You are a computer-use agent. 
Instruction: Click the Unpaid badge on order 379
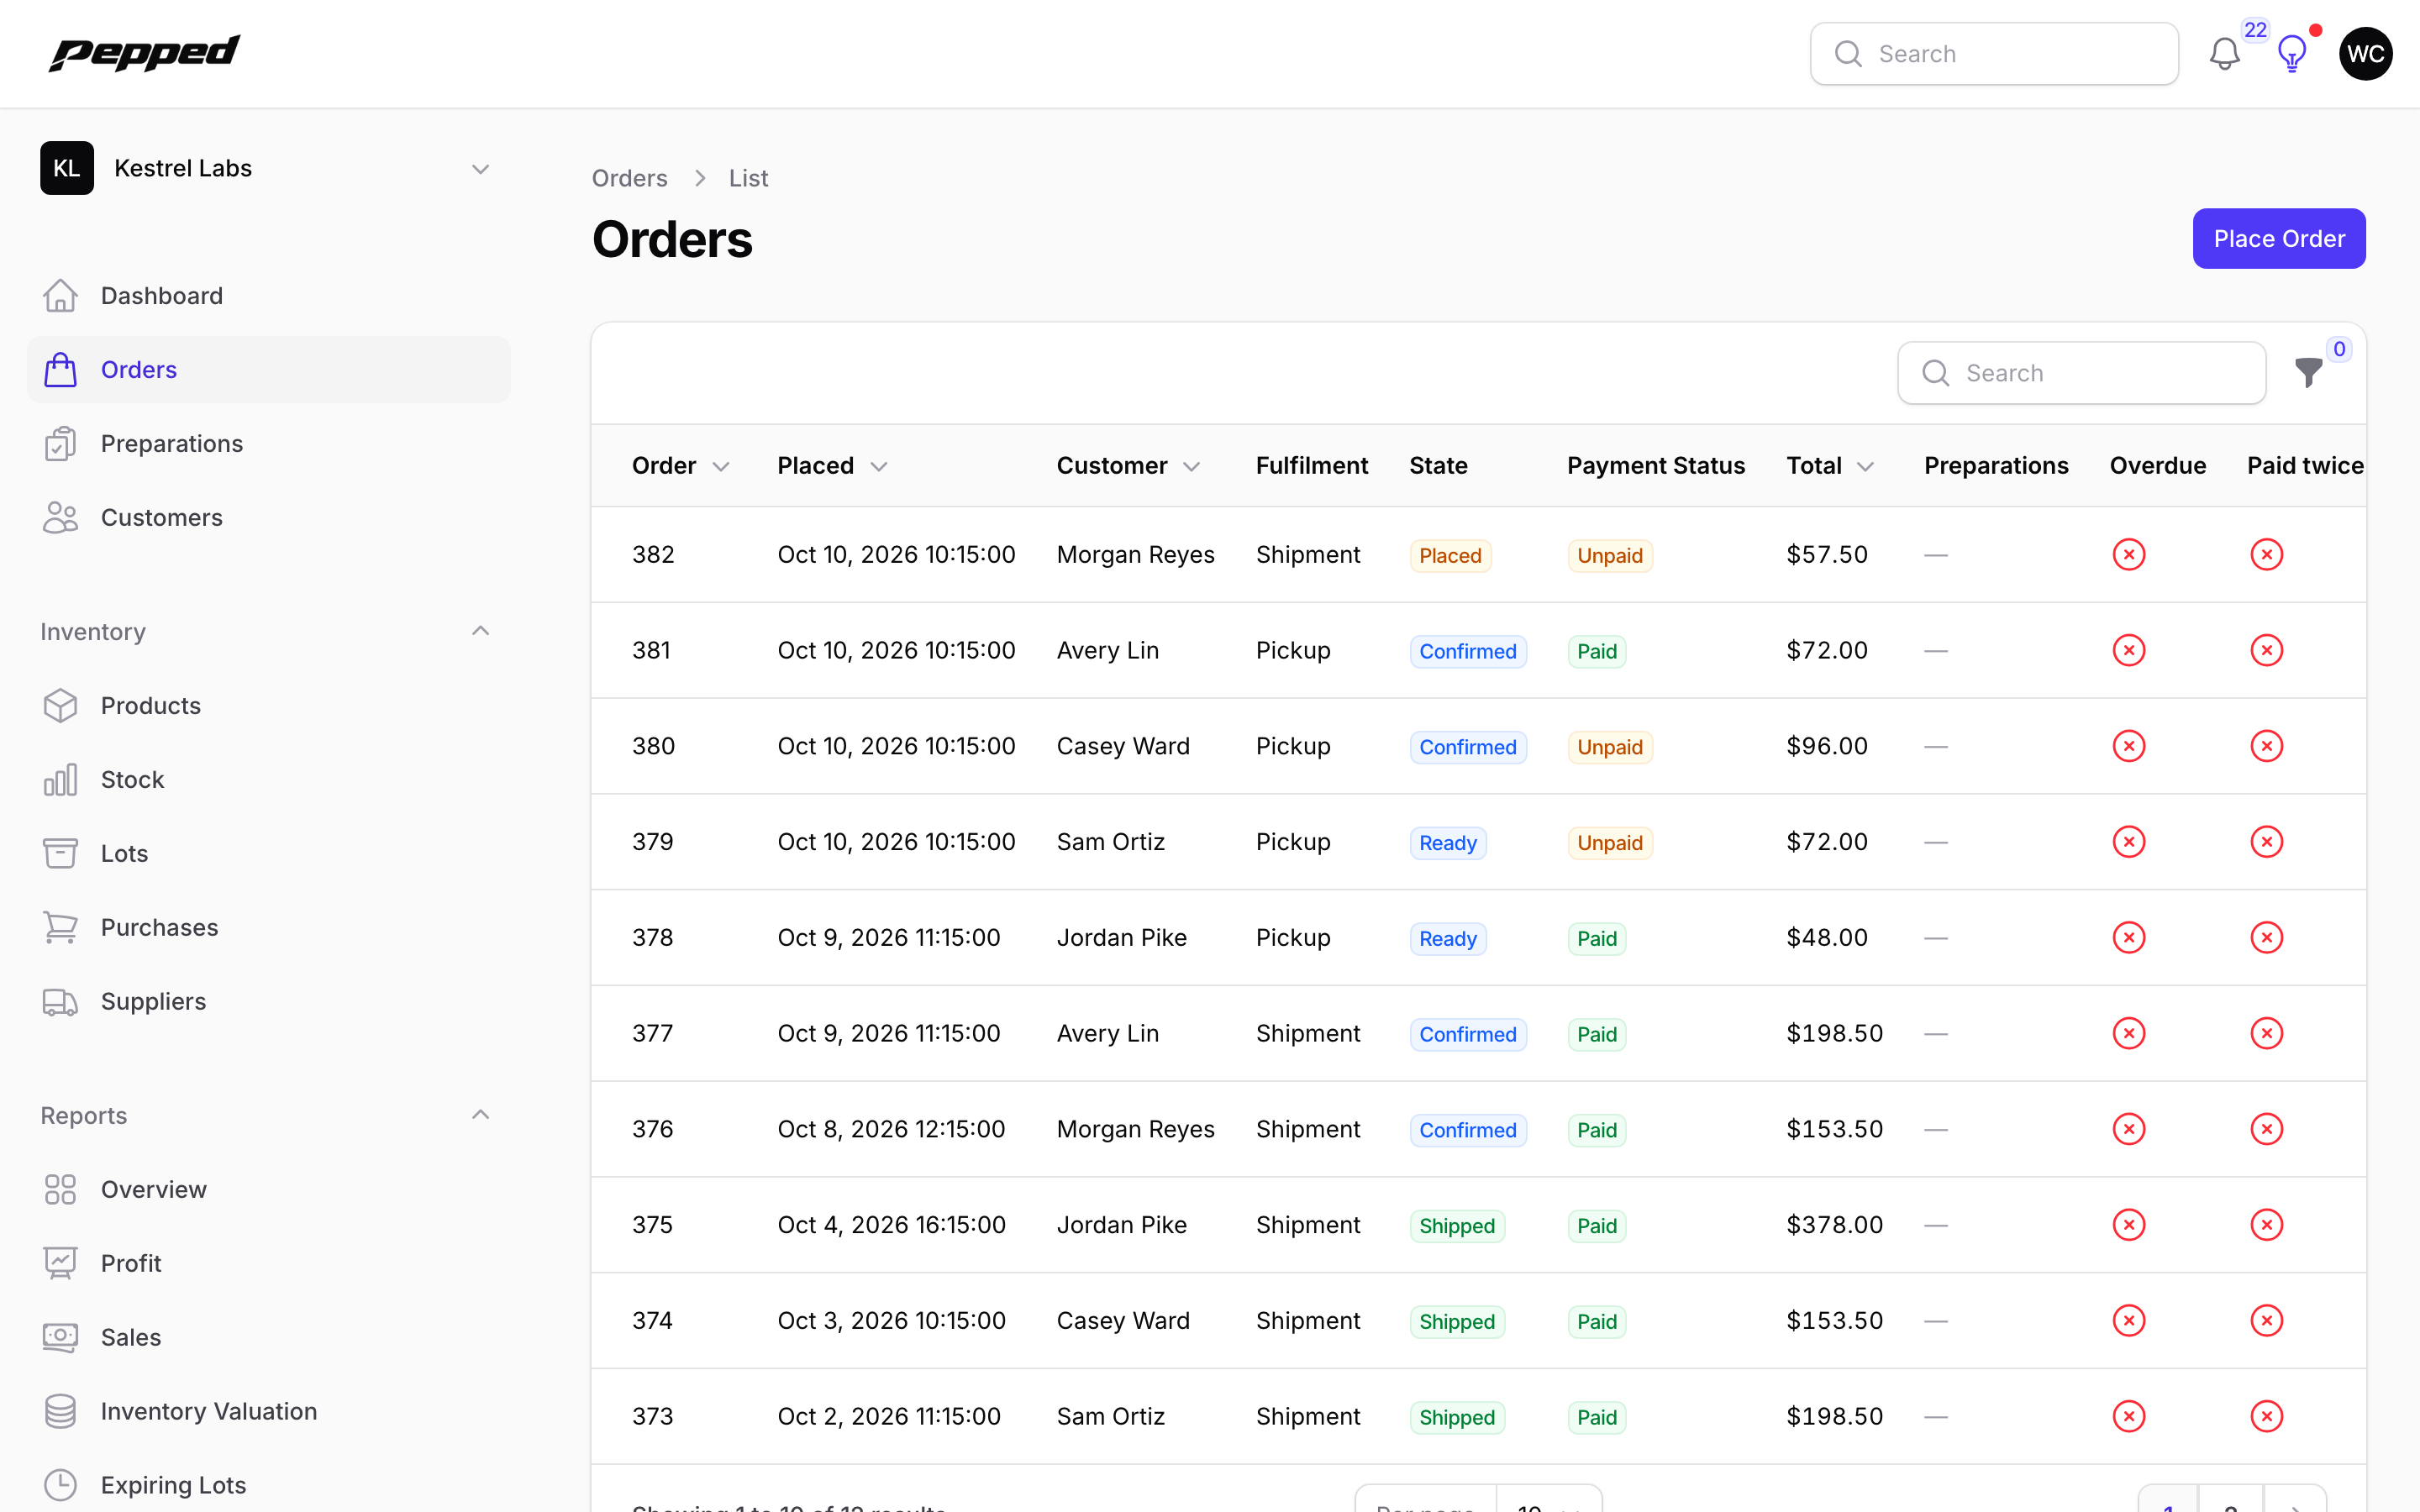pyautogui.click(x=1609, y=843)
